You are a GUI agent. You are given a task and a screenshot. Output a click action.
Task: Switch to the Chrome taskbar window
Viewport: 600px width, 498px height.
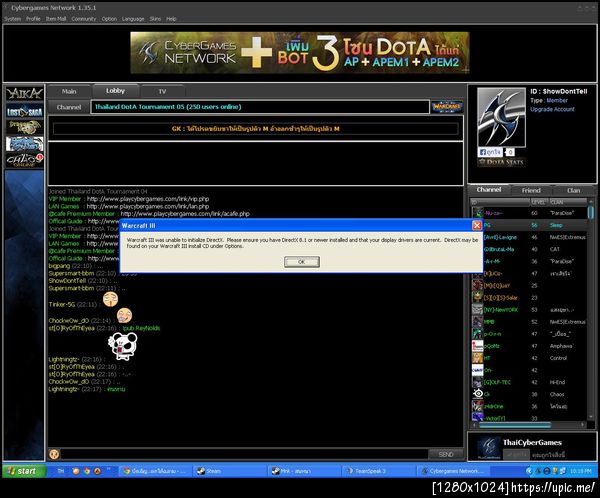154,471
